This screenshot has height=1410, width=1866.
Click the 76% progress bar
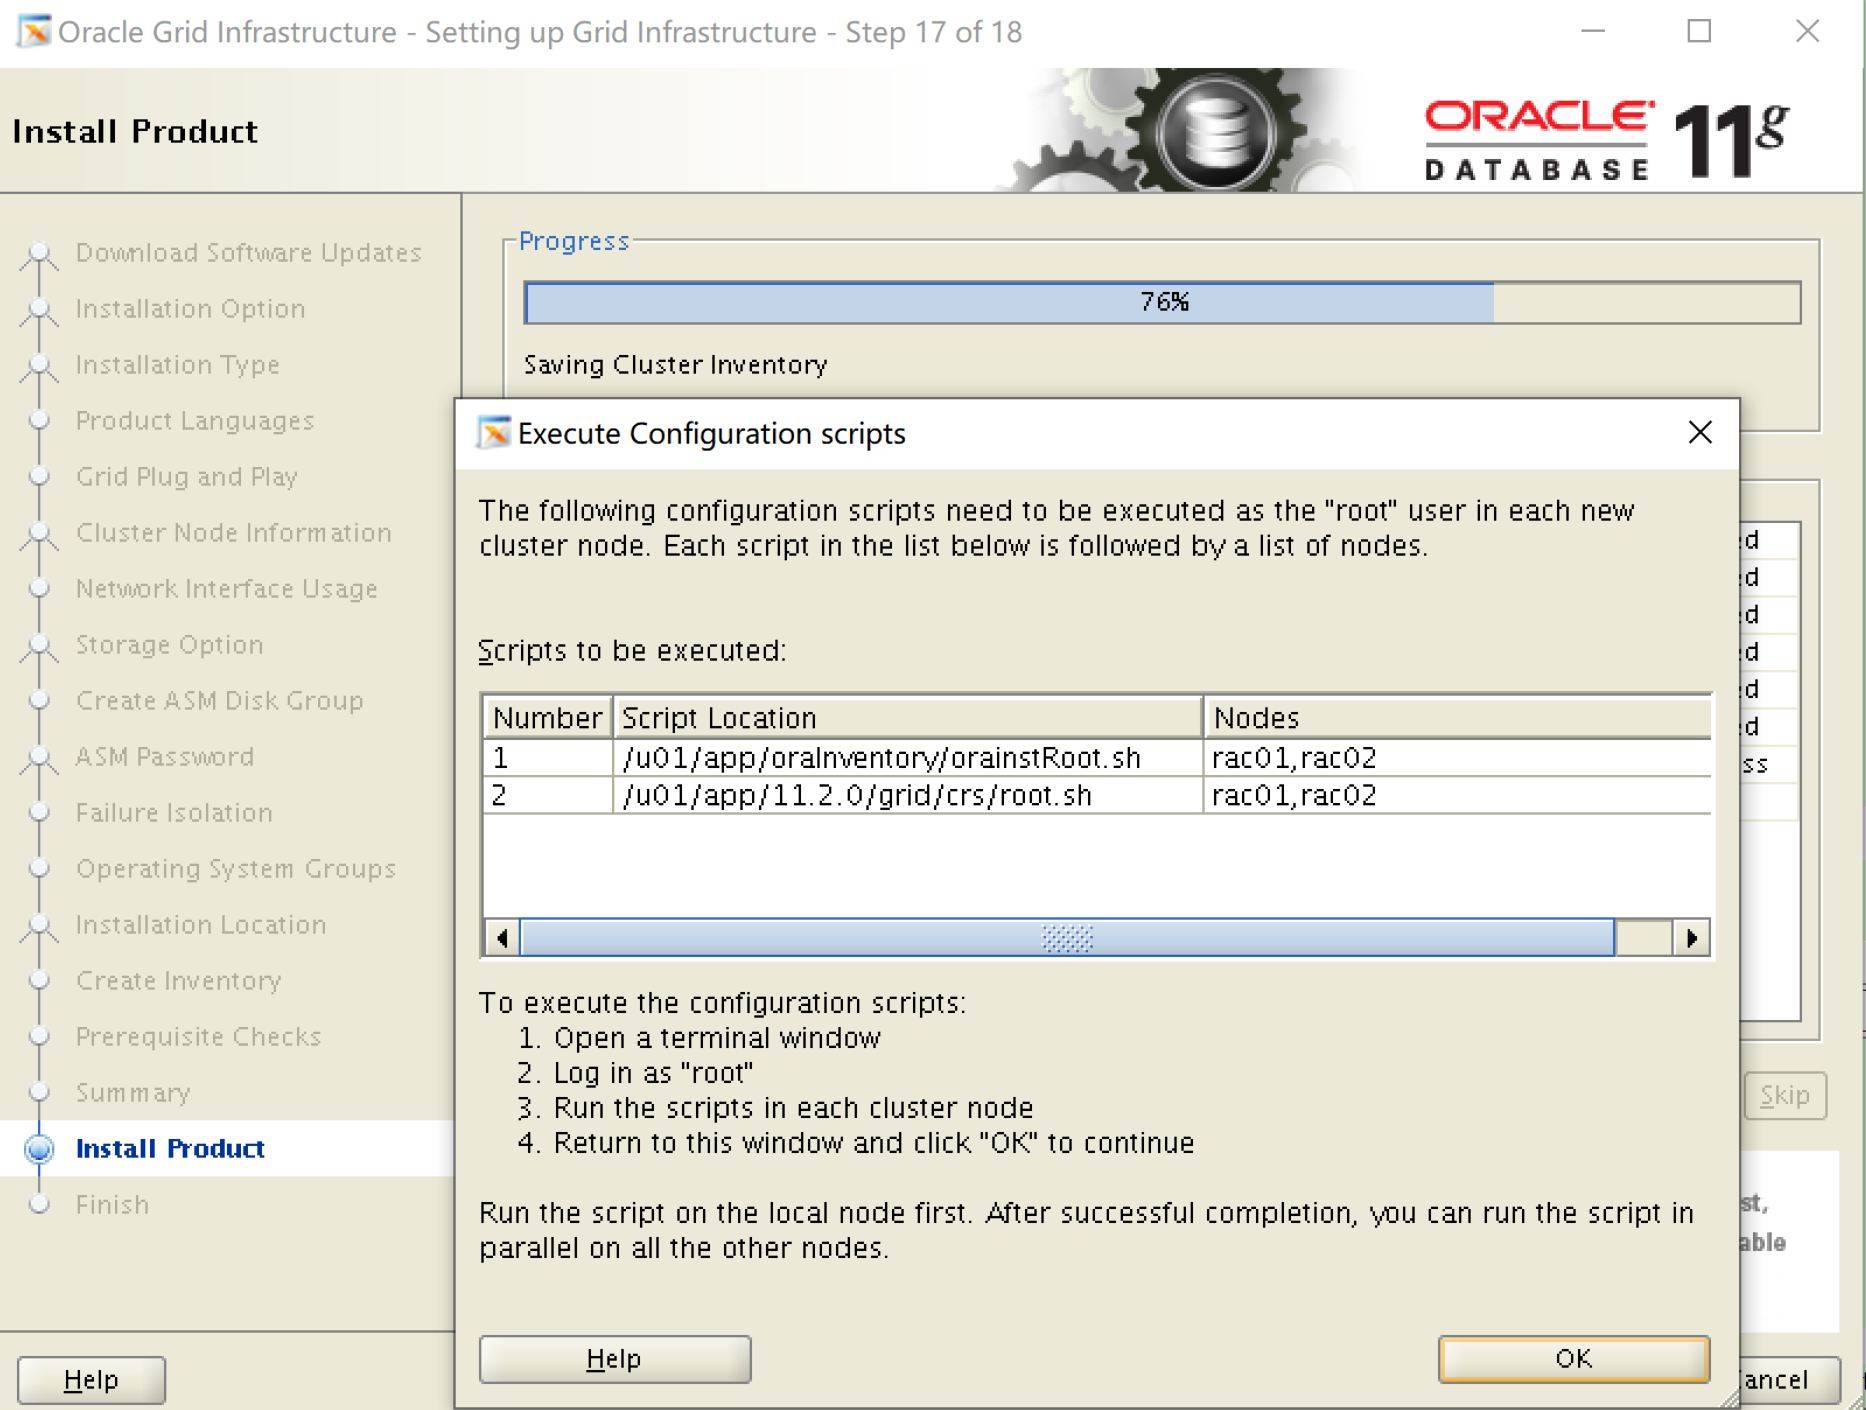click(x=1162, y=303)
